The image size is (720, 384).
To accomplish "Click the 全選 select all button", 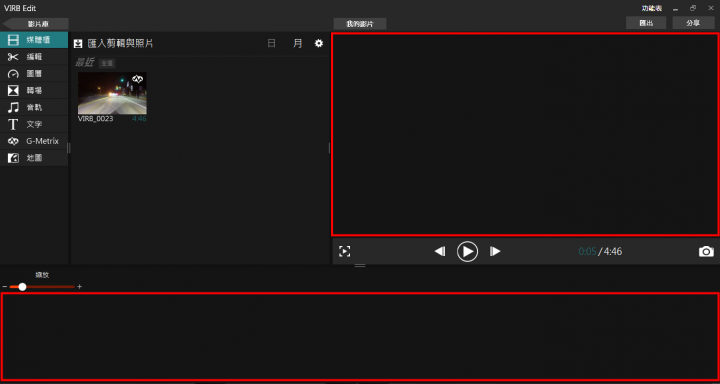I will pyautogui.click(x=107, y=63).
